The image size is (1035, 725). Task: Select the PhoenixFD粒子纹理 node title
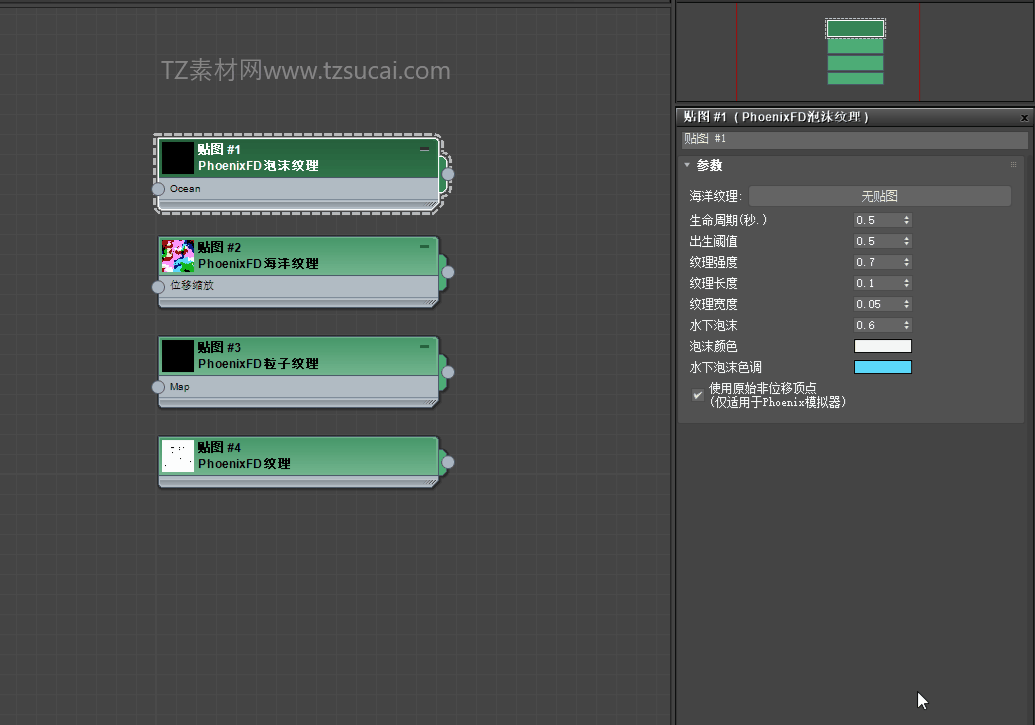tap(258, 364)
